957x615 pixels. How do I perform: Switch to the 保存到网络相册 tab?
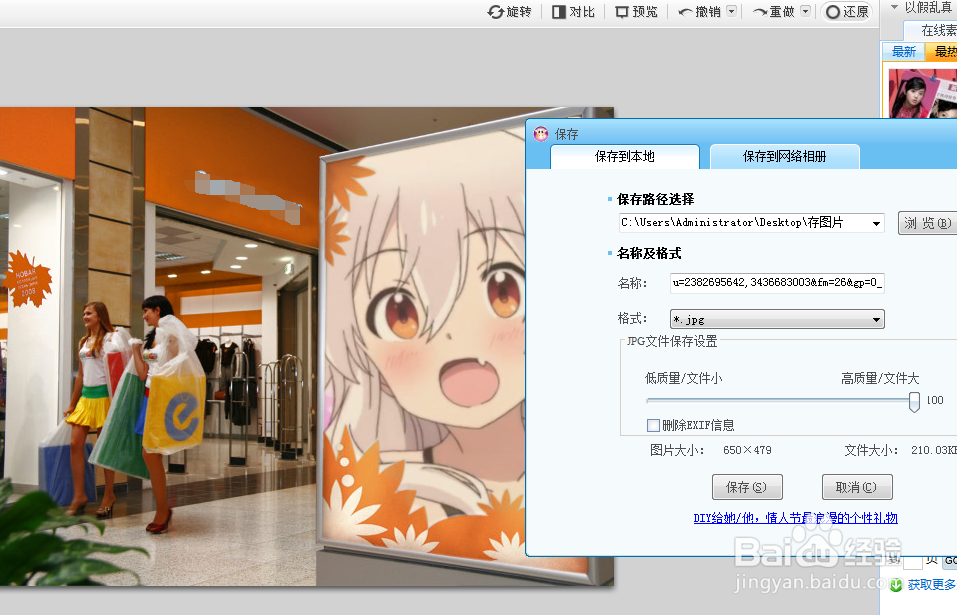tap(784, 157)
